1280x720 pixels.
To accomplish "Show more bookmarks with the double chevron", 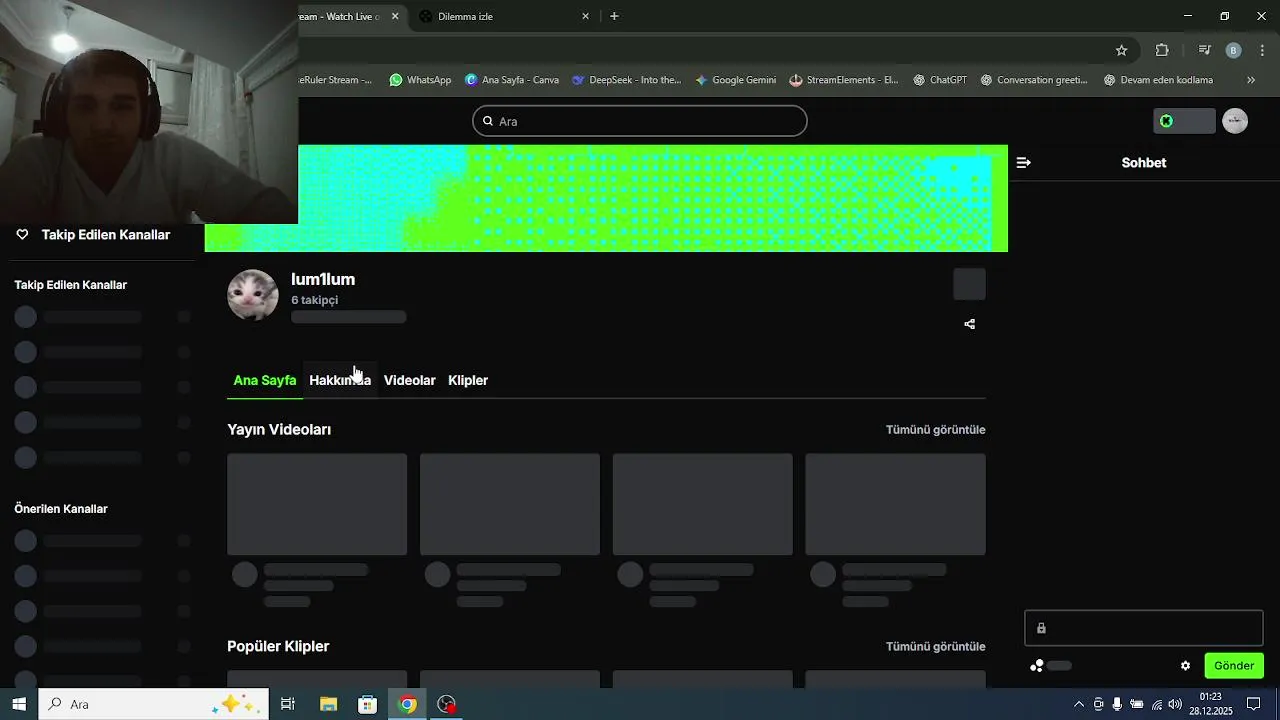I will [x=1250, y=80].
